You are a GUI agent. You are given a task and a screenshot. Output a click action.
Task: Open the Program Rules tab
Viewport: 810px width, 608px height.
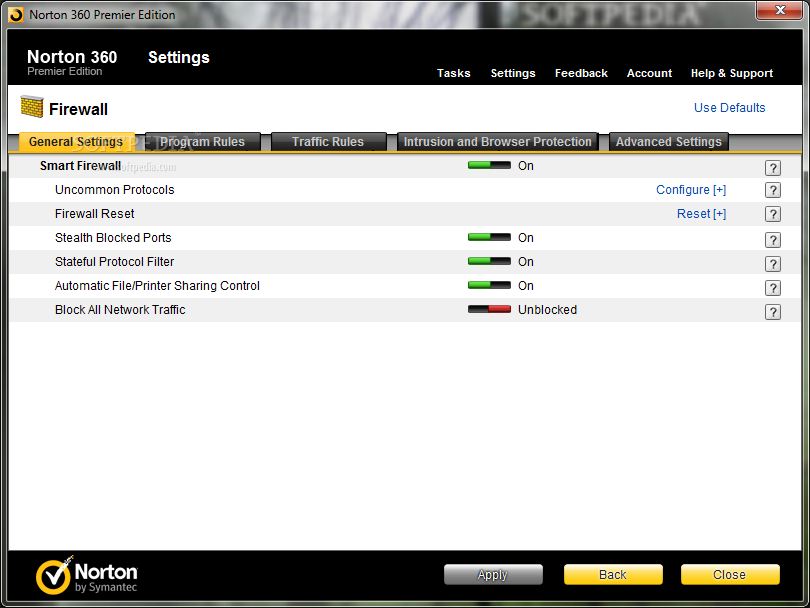point(202,142)
